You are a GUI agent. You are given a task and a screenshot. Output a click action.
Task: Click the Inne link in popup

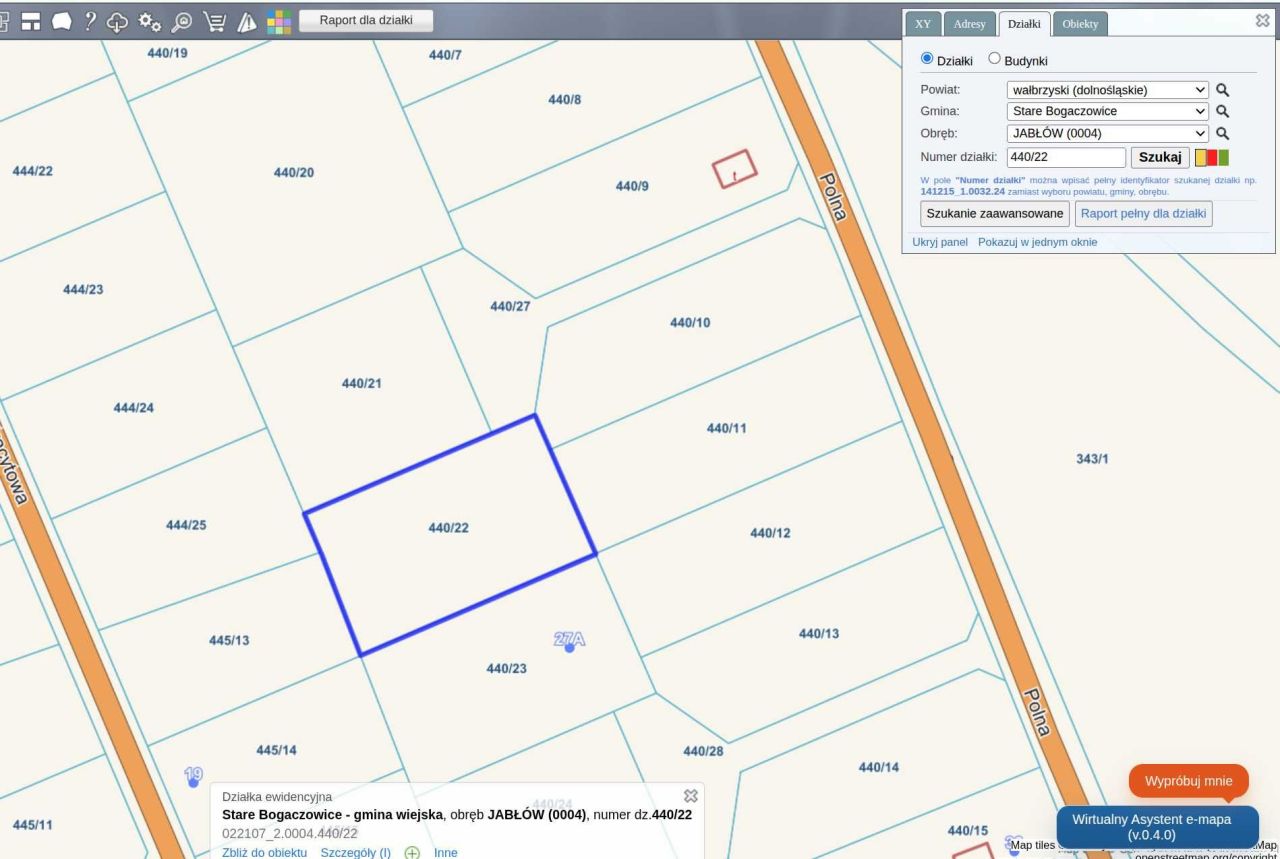(445, 853)
